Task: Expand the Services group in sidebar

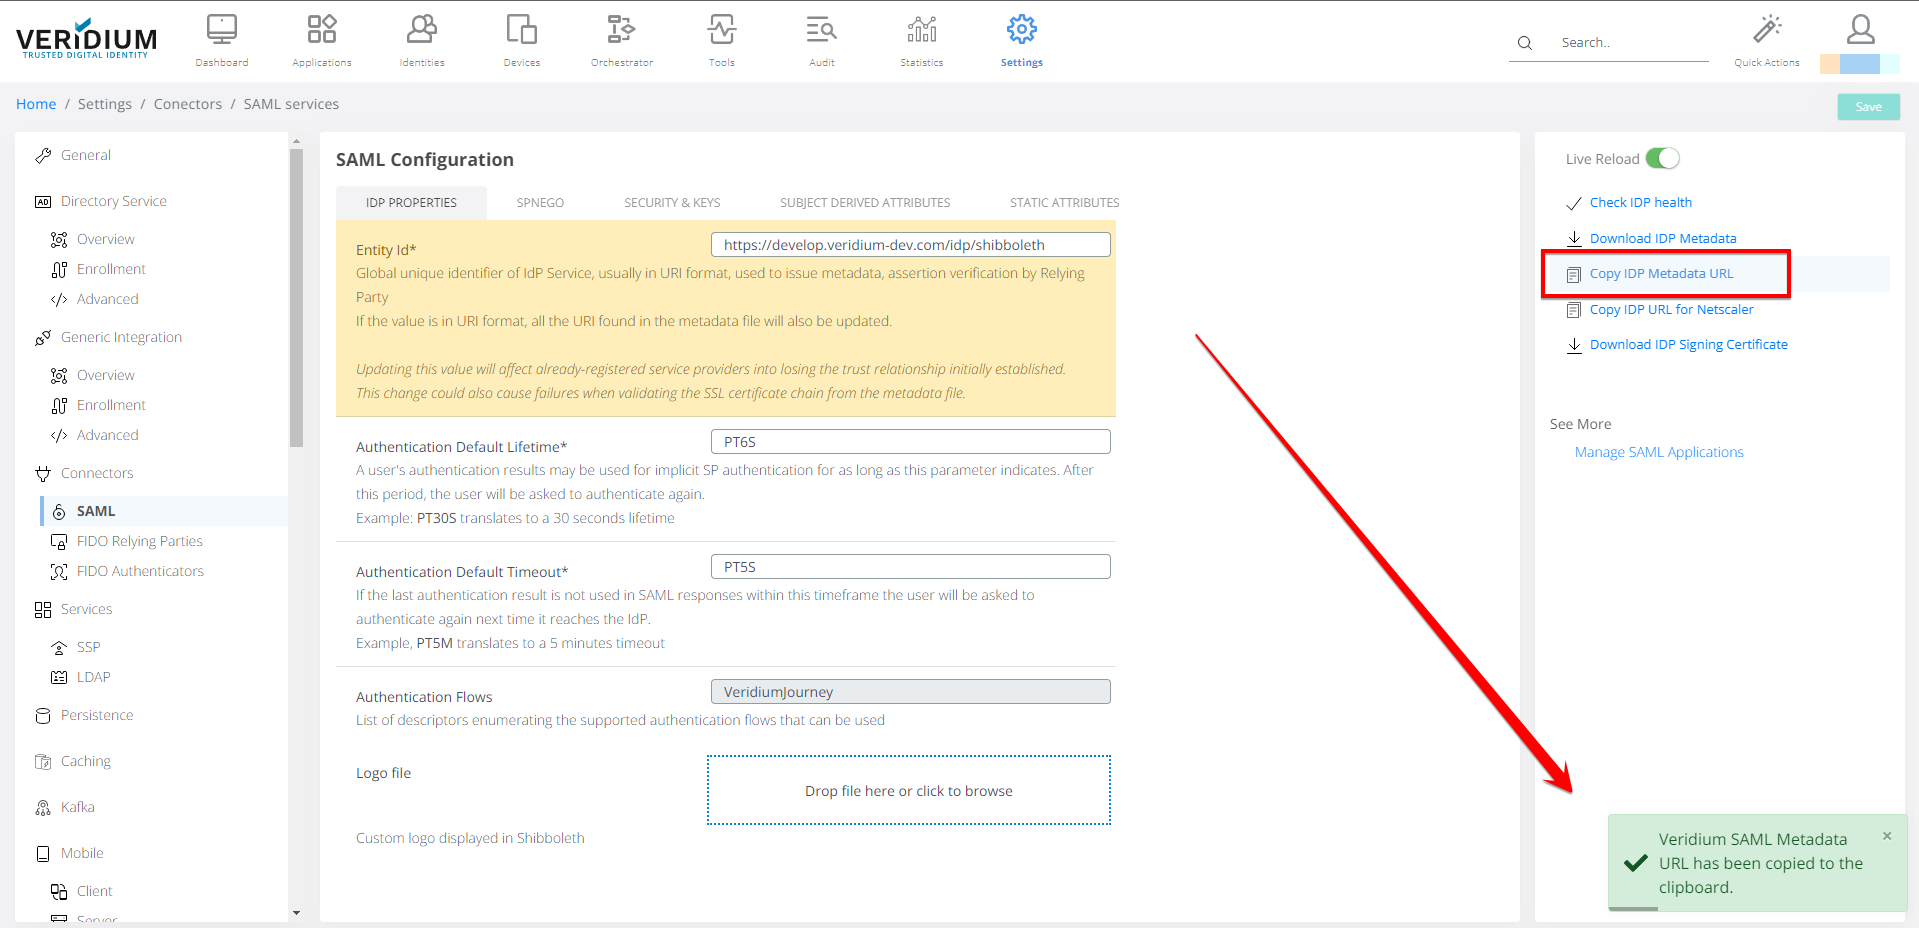Action: pyautogui.click(x=86, y=609)
